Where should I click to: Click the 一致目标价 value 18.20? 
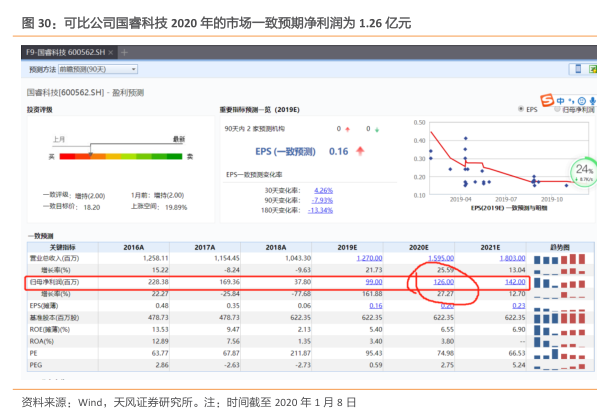point(92,208)
